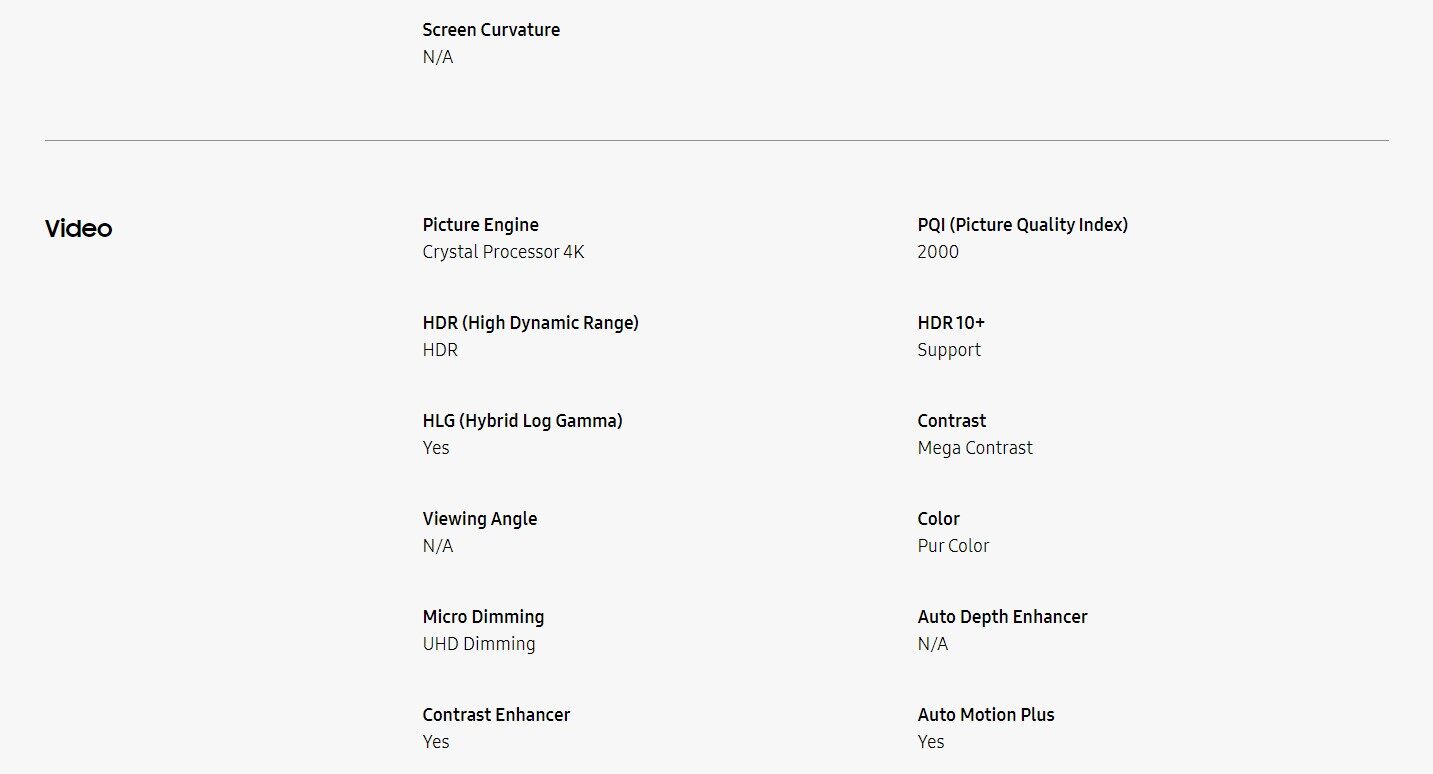Click the HLG (Hybrid Log Gamma) label
This screenshot has width=1433, height=774.
(522, 421)
